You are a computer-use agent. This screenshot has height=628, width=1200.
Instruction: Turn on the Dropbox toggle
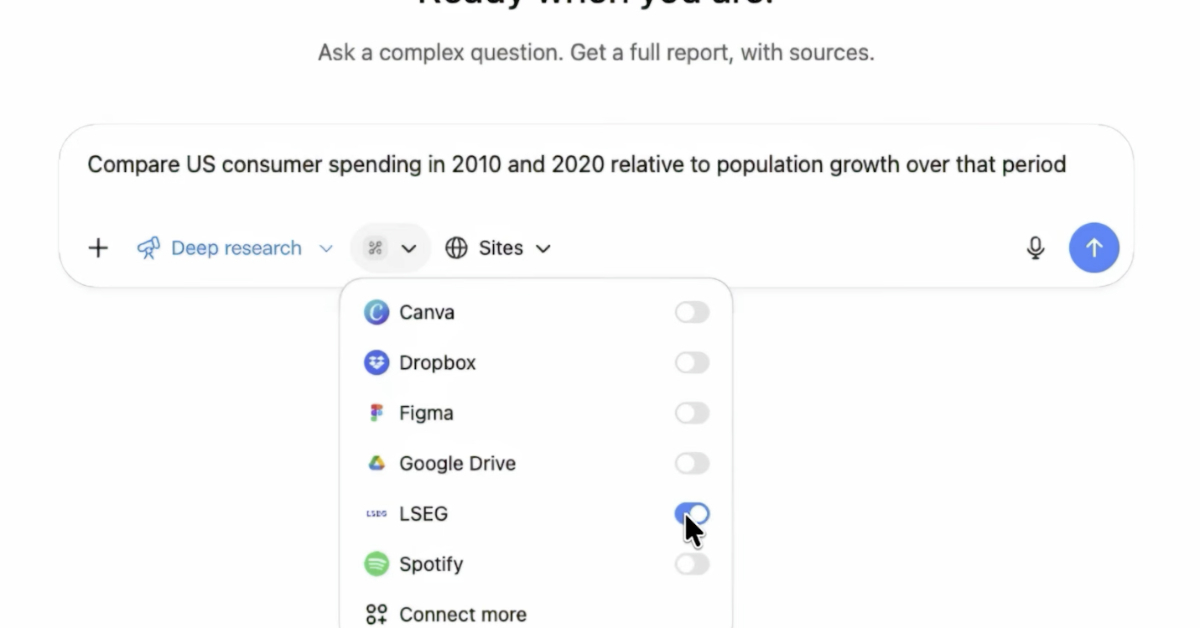[x=691, y=363]
